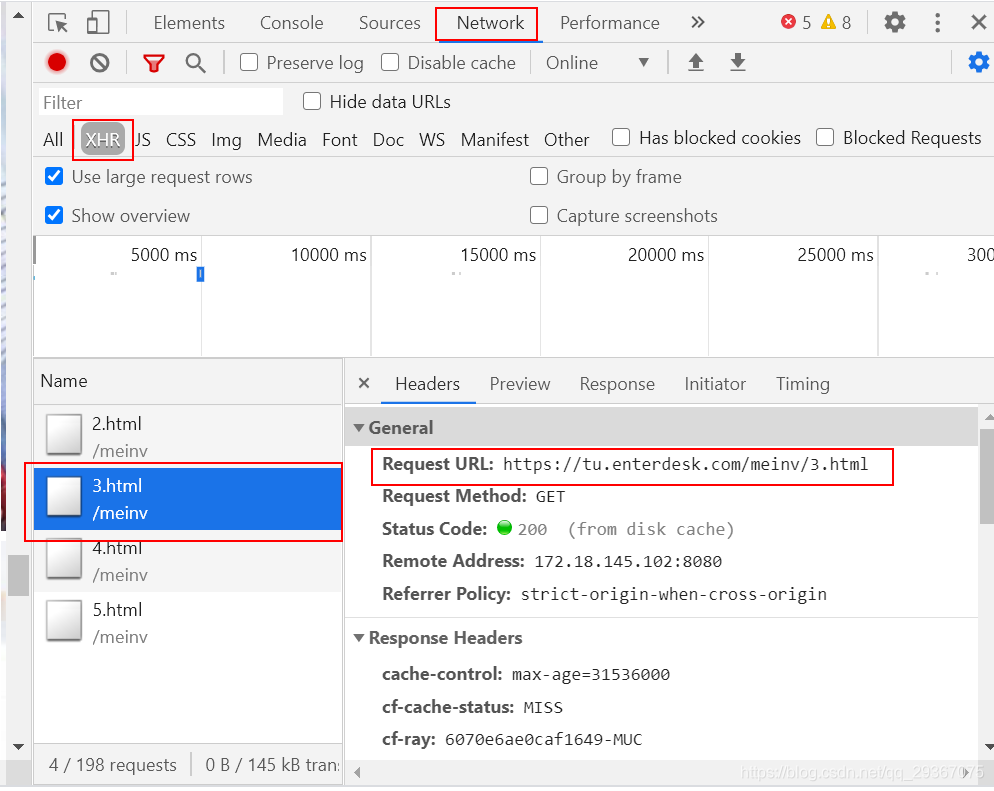Open the Response tab
The width and height of the screenshot is (994, 791).
tap(617, 384)
